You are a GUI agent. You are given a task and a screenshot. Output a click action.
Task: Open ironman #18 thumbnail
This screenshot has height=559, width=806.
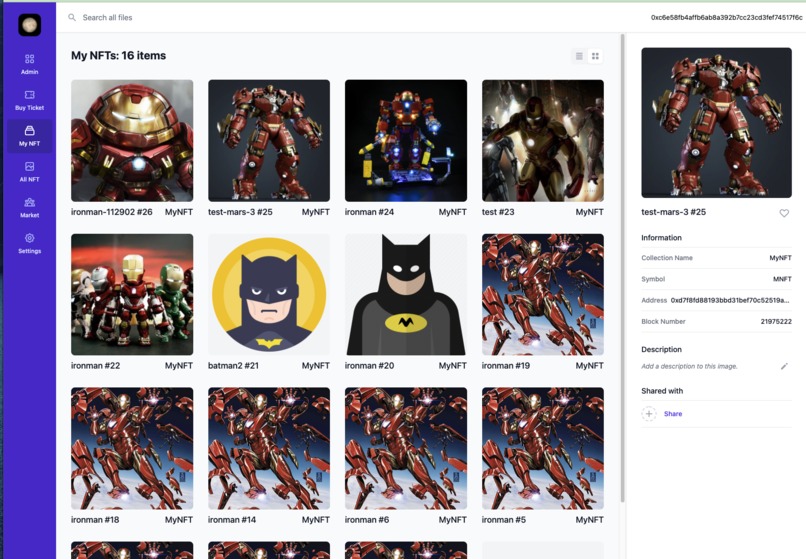tap(132, 448)
